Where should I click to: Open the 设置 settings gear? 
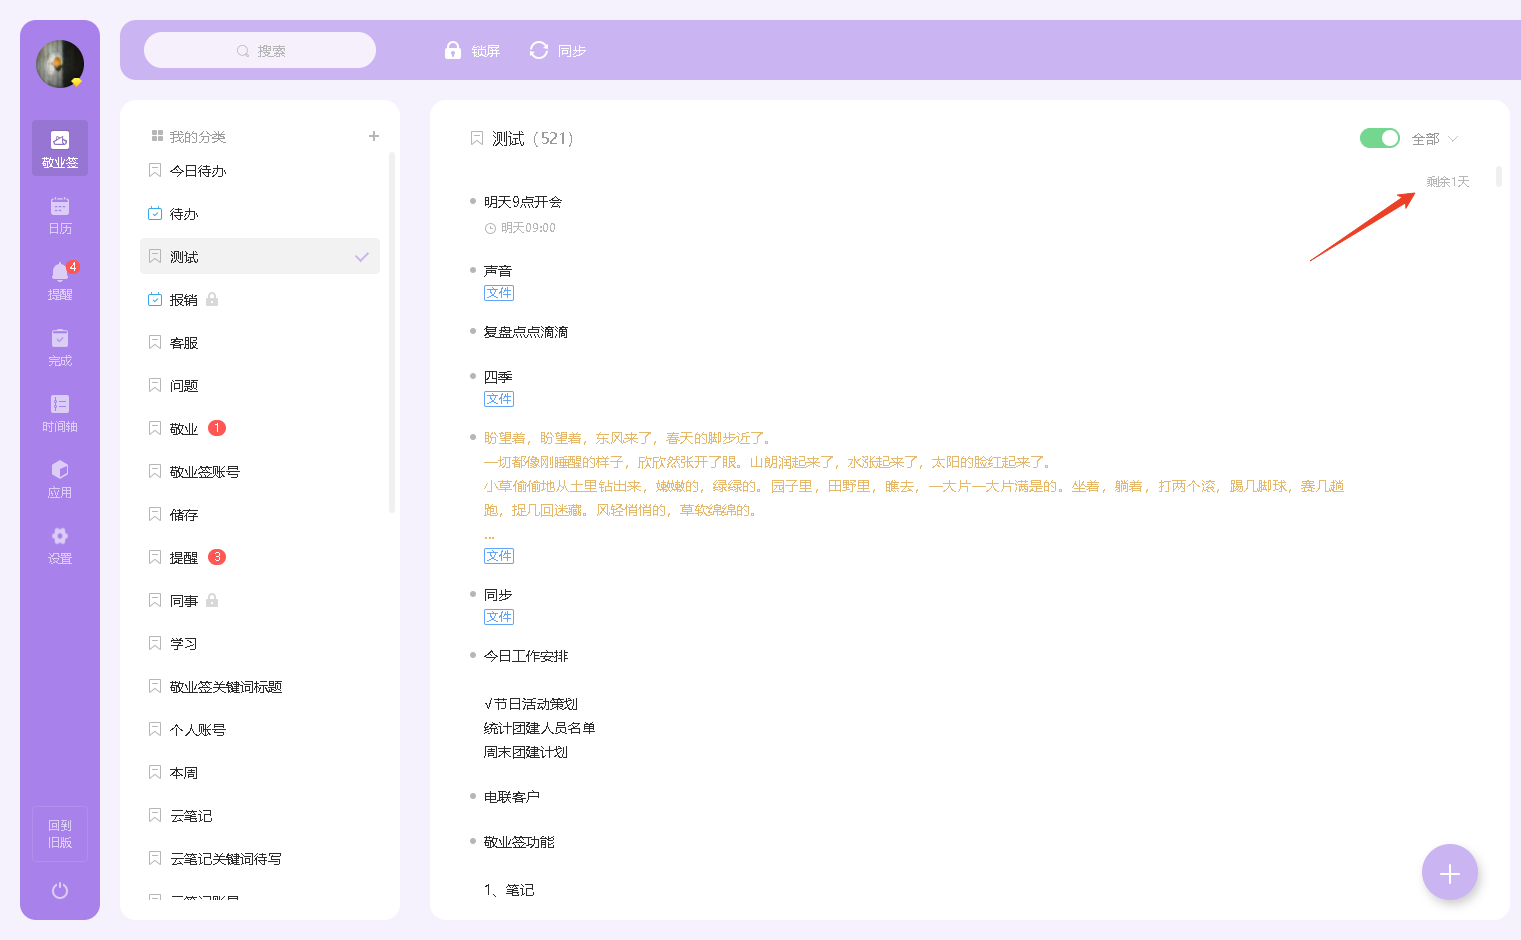point(60,545)
